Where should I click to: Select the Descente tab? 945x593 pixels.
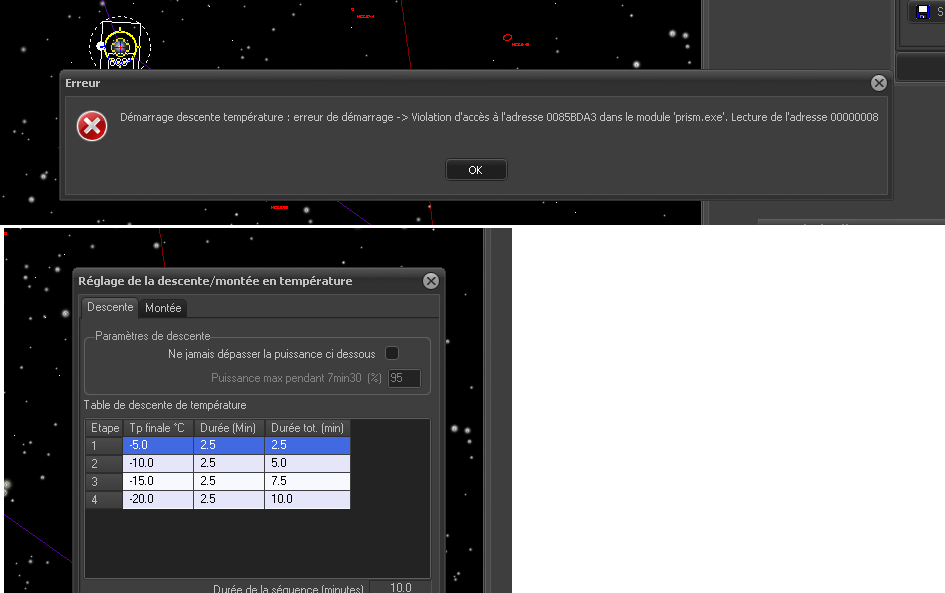click(x=110, y=307)
